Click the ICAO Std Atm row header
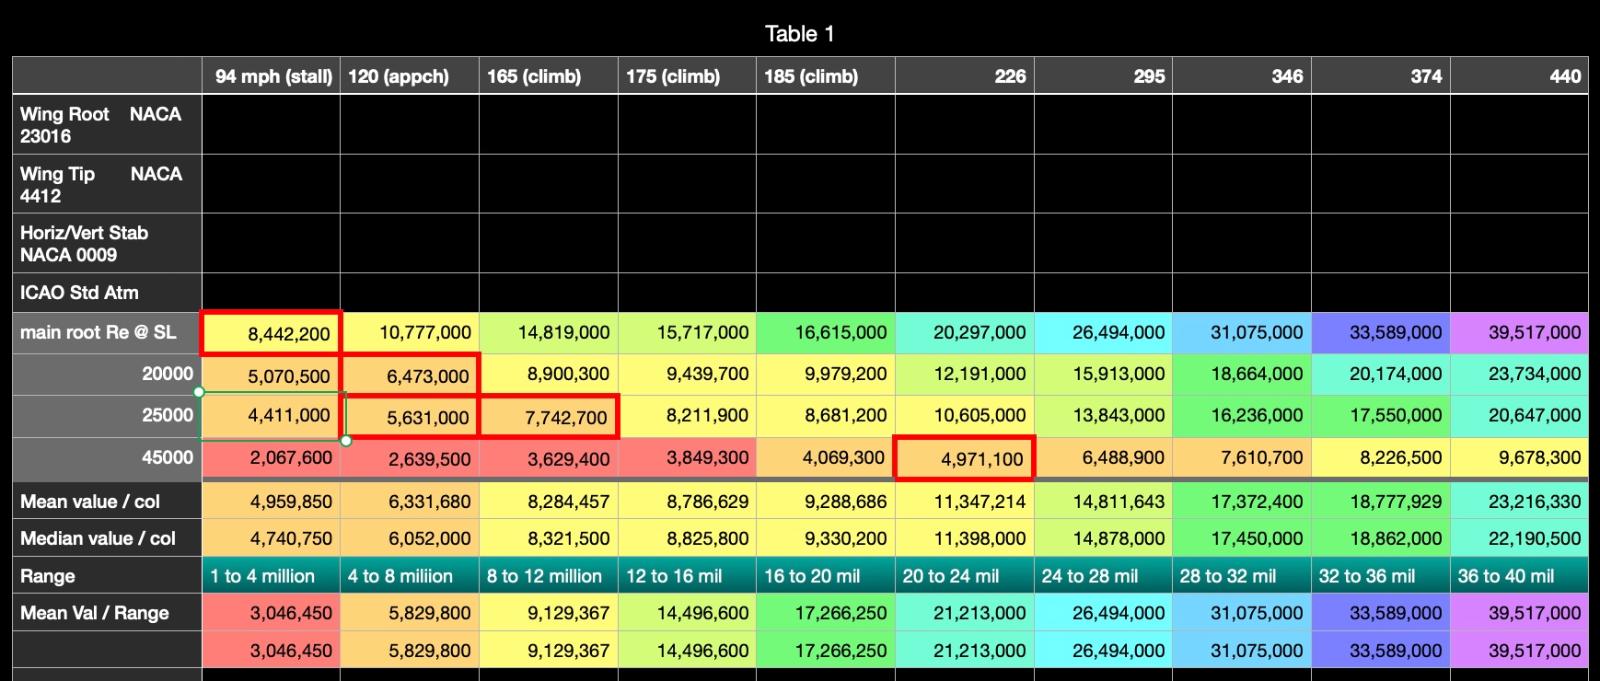The image size is (1600, 681). tap(107, 293)
